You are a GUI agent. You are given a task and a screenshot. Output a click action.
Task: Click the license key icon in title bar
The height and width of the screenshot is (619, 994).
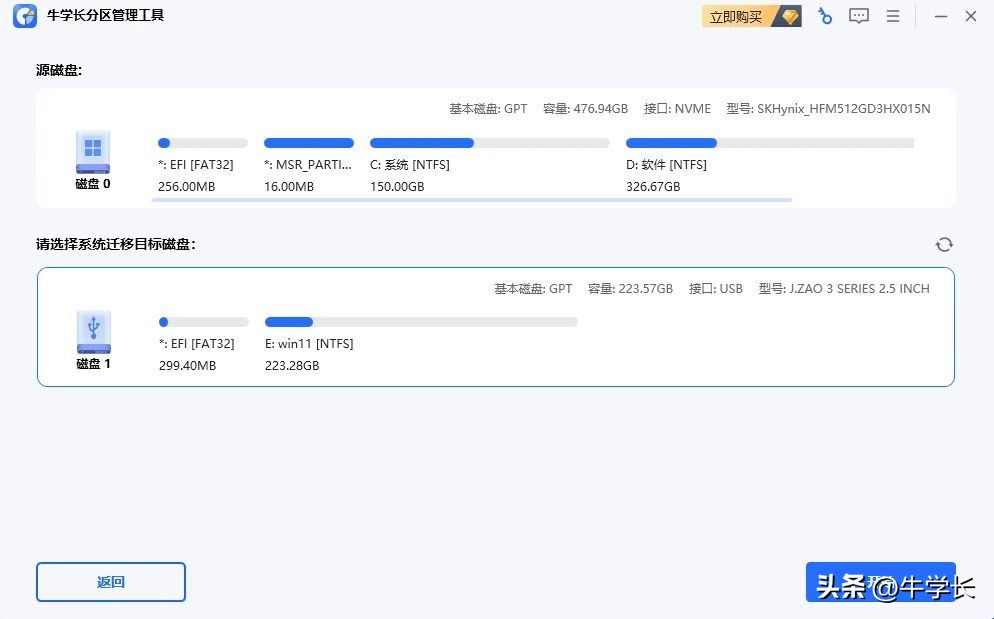click(824, 16)
